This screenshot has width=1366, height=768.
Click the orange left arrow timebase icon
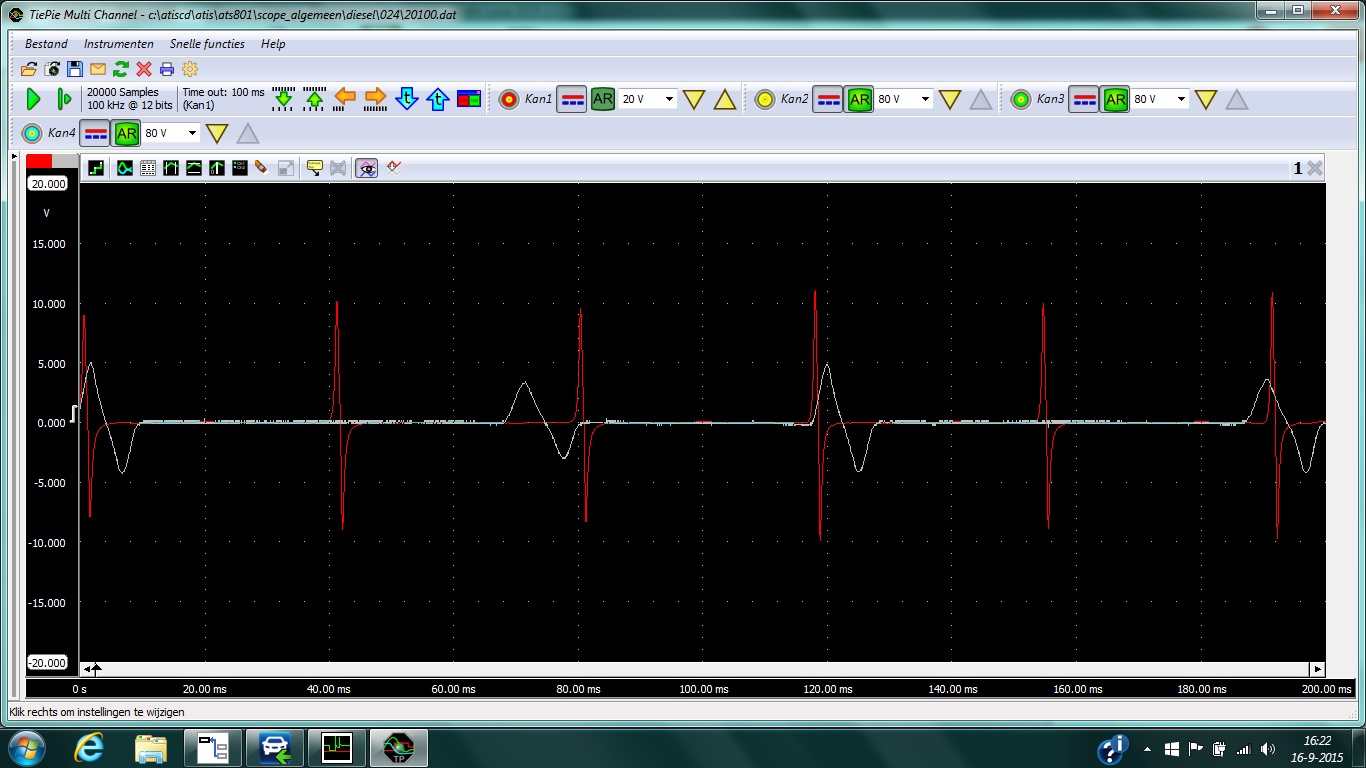coord(345,98)
